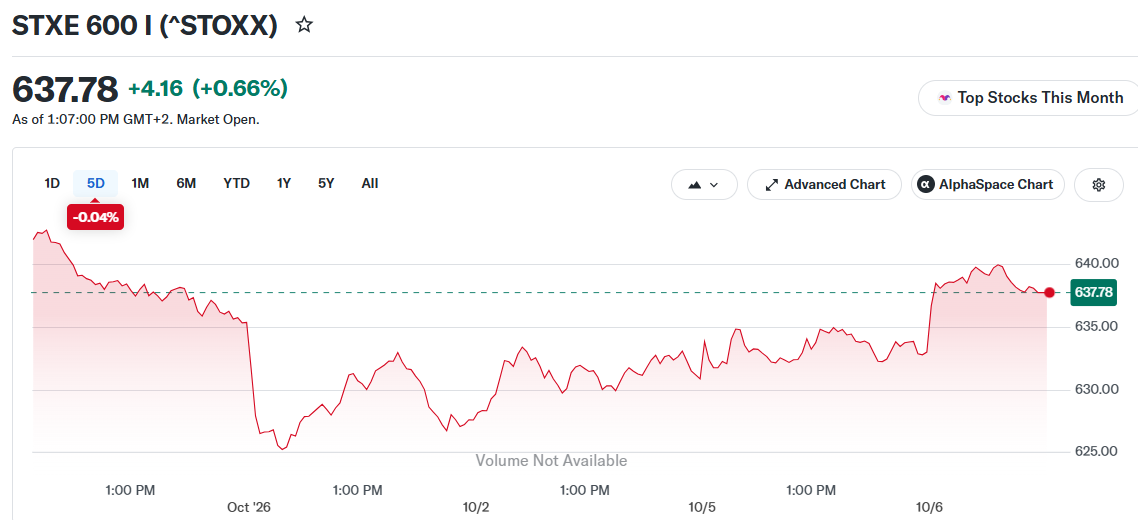1138x520 pixels.
Task: Click the Top Stocks trend icon
Action: 944,97
